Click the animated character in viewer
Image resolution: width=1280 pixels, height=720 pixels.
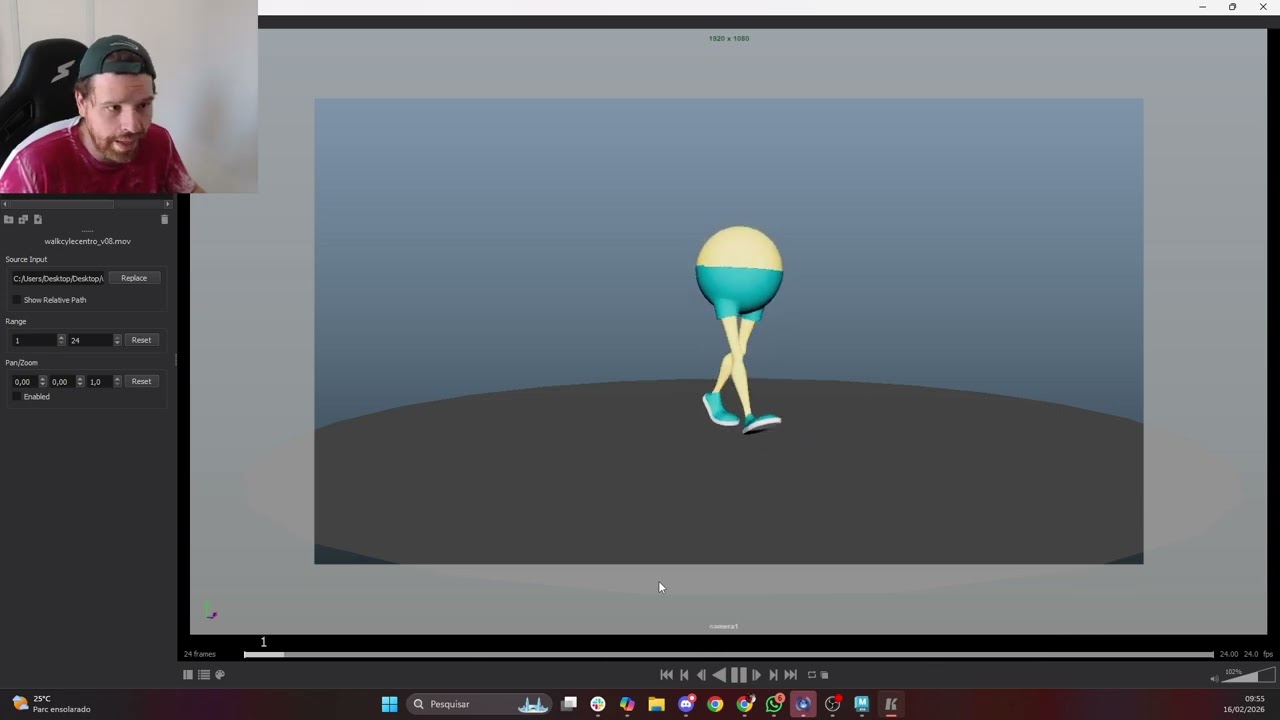740,330
